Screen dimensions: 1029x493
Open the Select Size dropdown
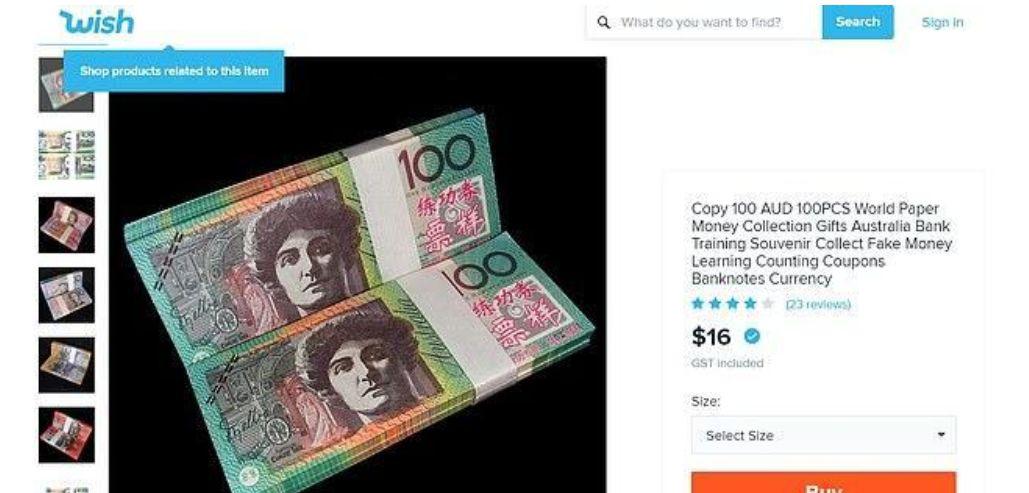(824, 435)
